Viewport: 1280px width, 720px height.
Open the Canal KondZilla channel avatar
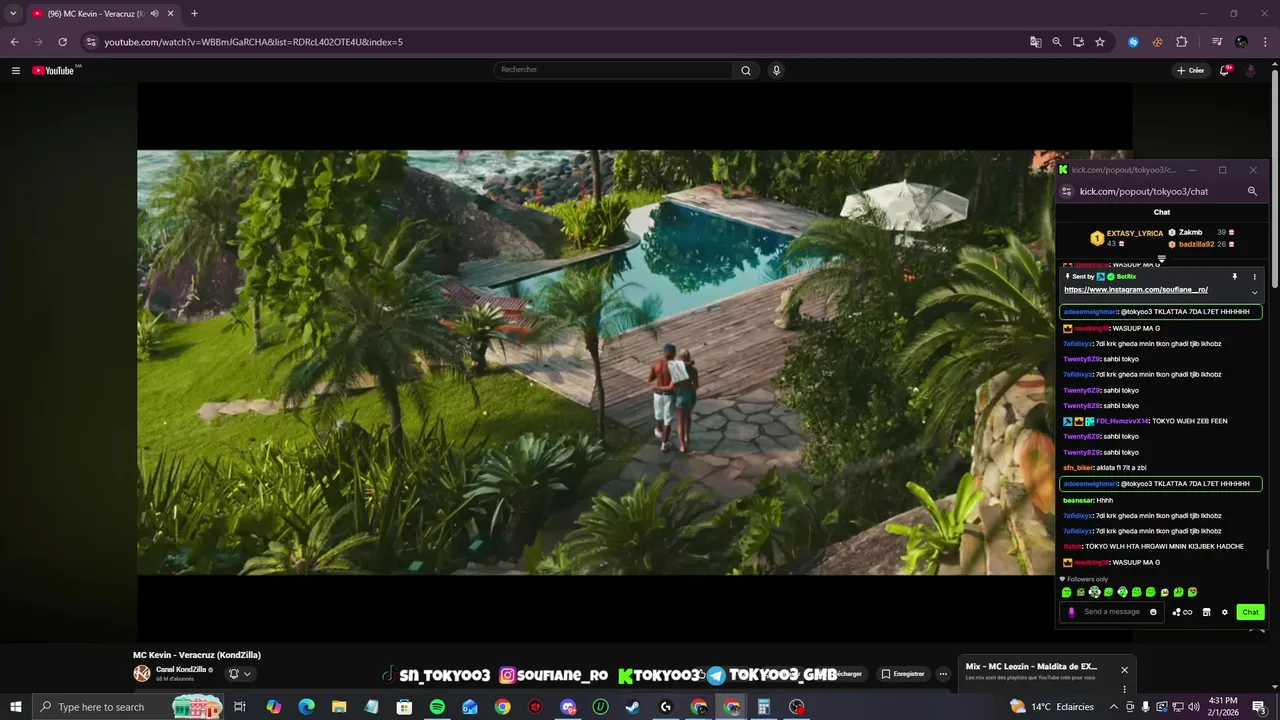(x=142, y=673)
